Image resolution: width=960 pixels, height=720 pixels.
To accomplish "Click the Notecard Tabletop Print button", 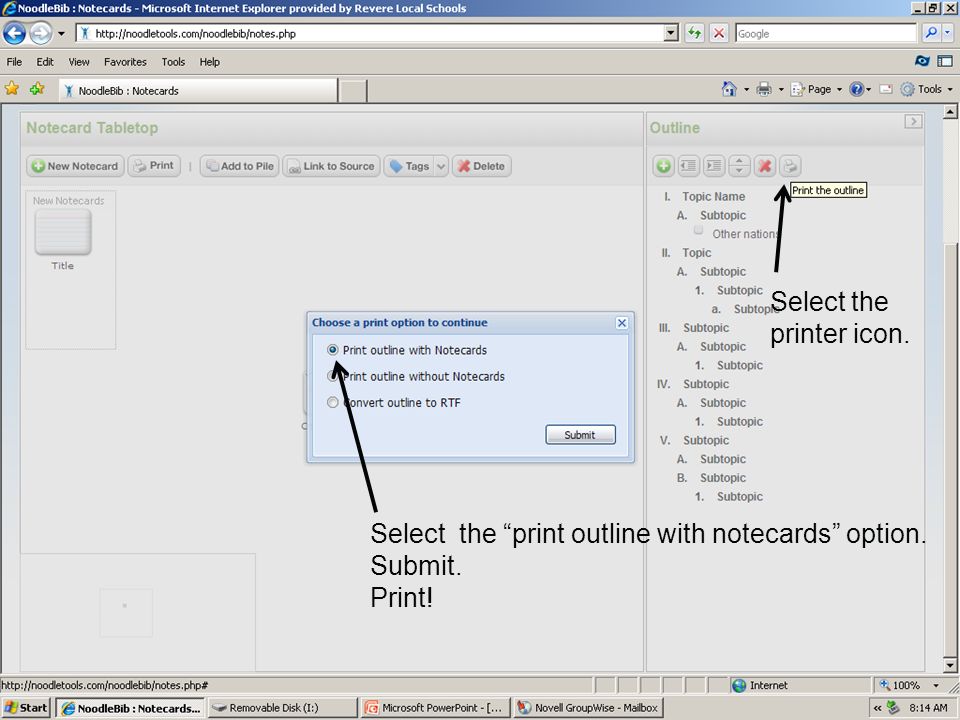I will pyautogui.click(x=154, y=165).
